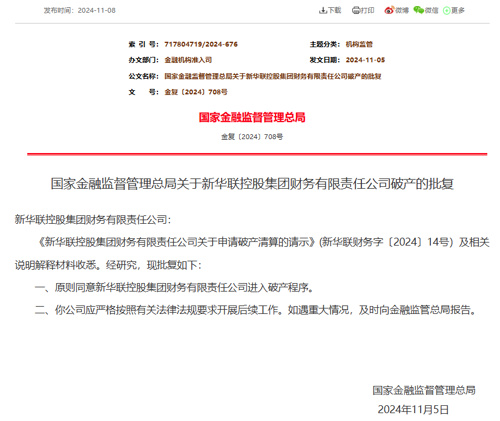Click issue date value 2024-11-05
The image size is (500, 421).
pyautogui.click(x=365, y=60)
